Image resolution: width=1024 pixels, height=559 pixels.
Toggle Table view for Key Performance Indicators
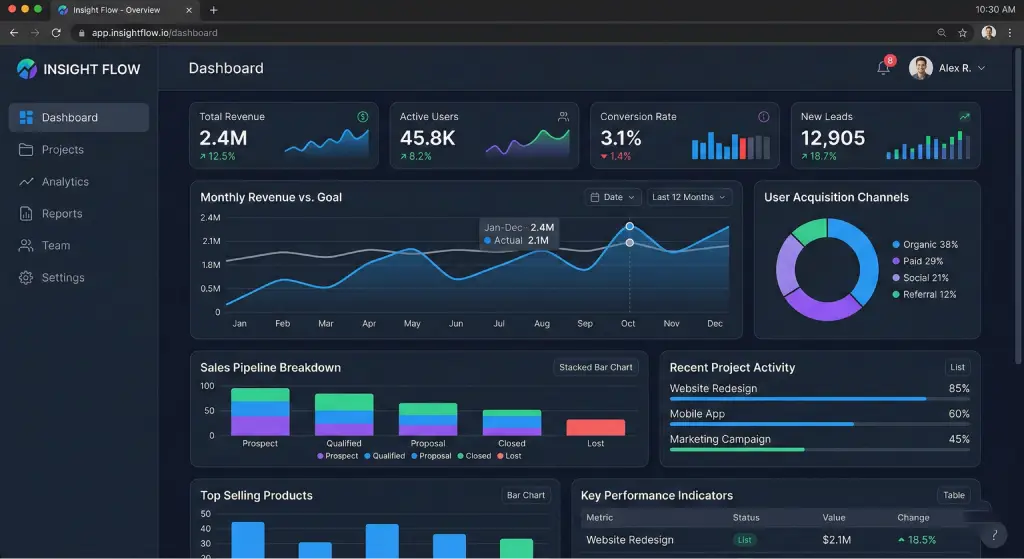(x=953, y=495)
